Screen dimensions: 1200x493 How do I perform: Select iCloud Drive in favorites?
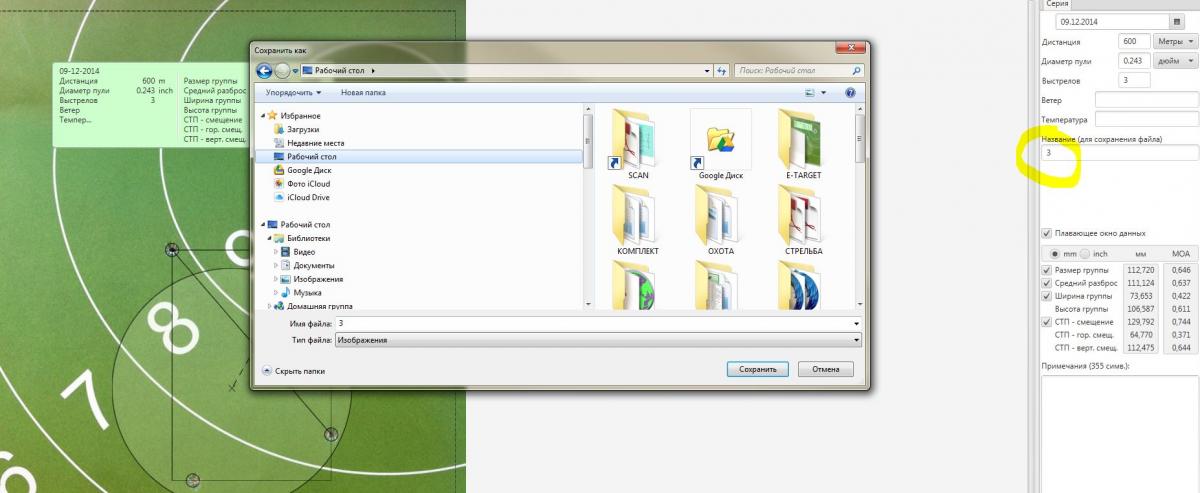(x=307, y=198)
